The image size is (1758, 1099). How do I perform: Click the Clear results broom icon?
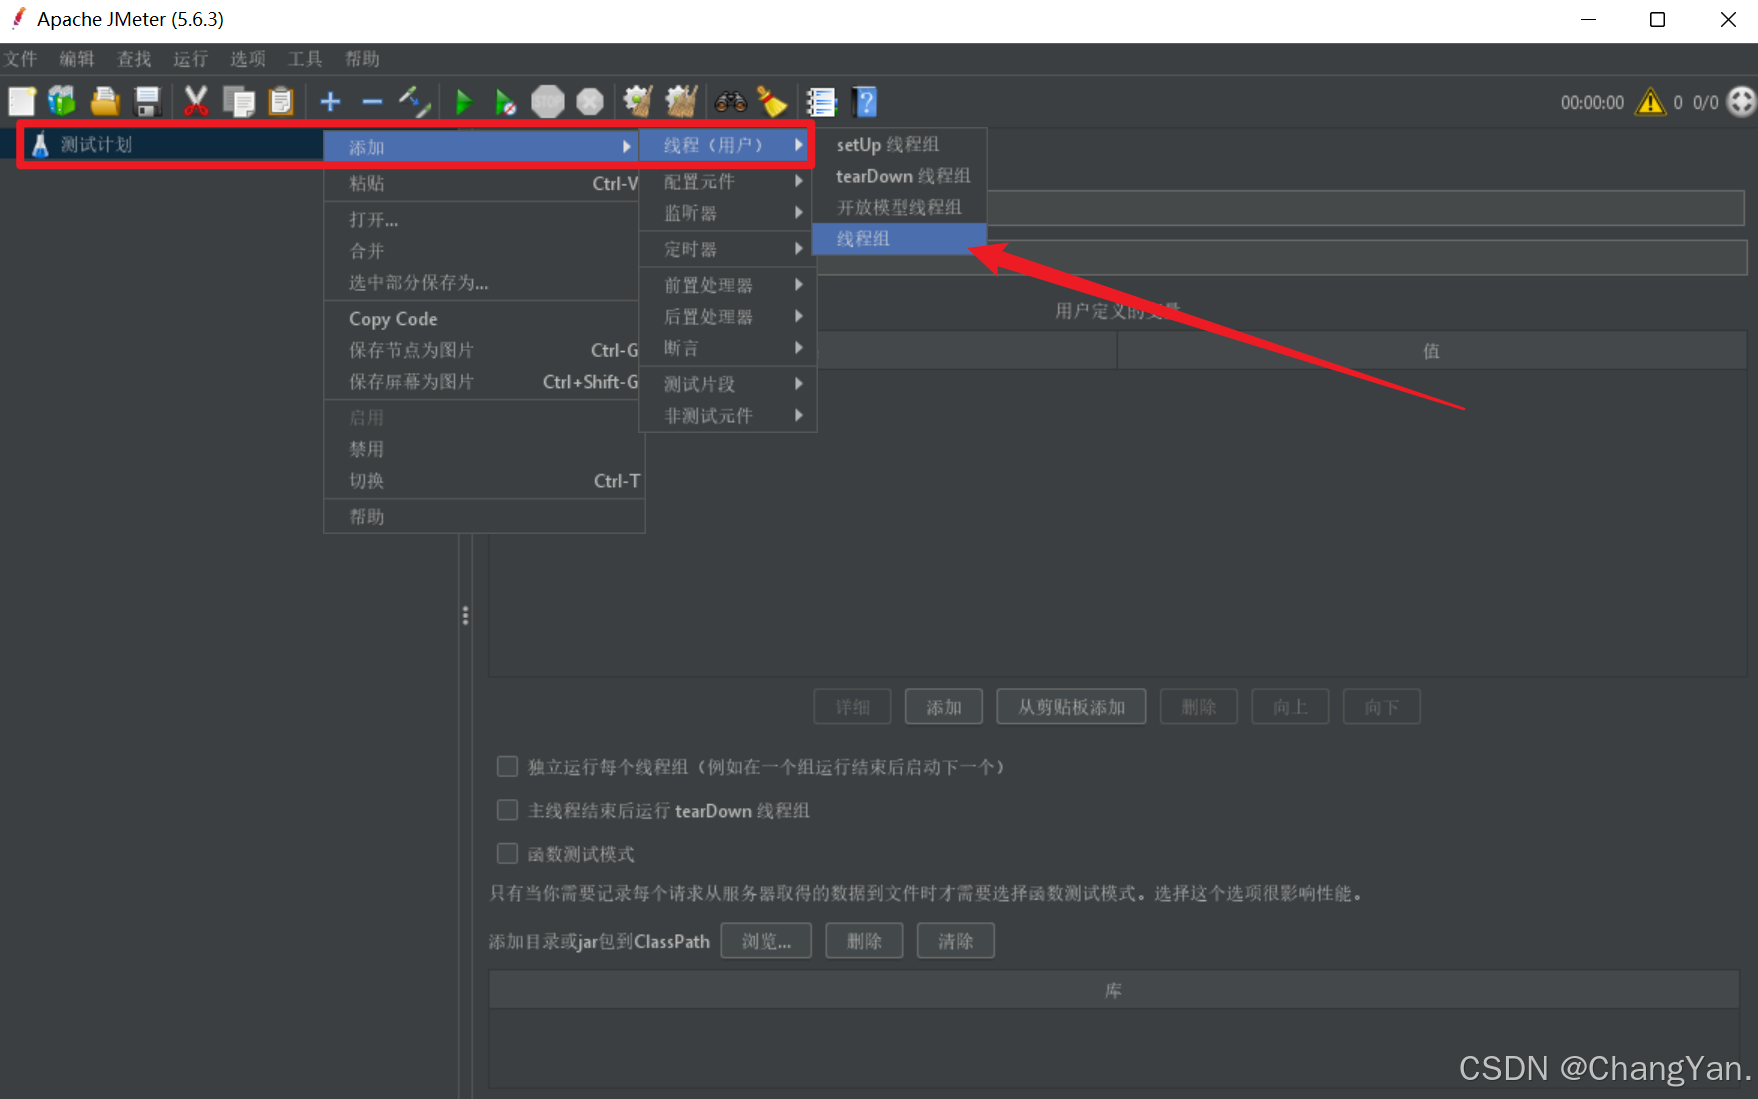(638, 101)
